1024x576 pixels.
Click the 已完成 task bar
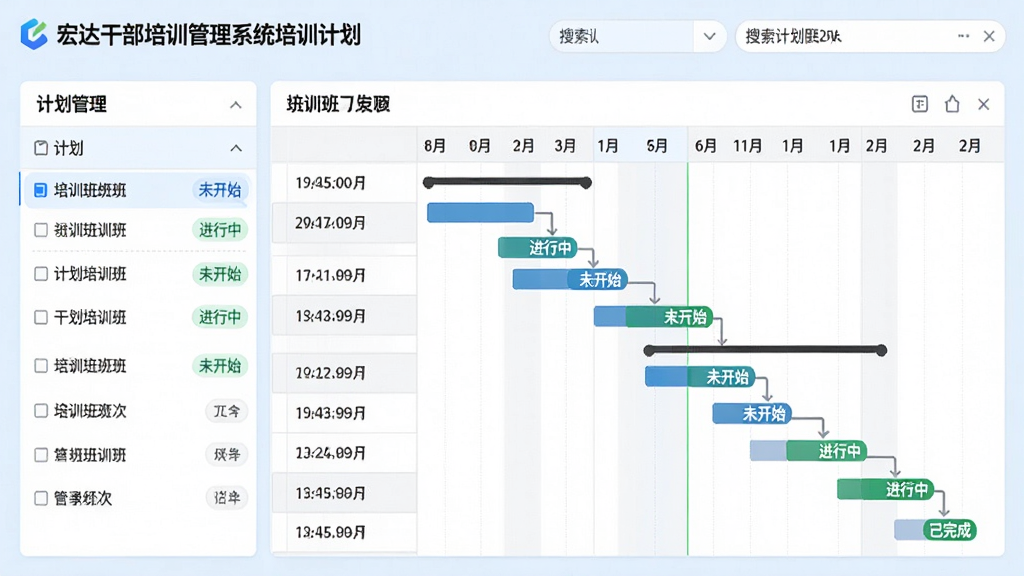pyautogui.click(x=935, y=530)
